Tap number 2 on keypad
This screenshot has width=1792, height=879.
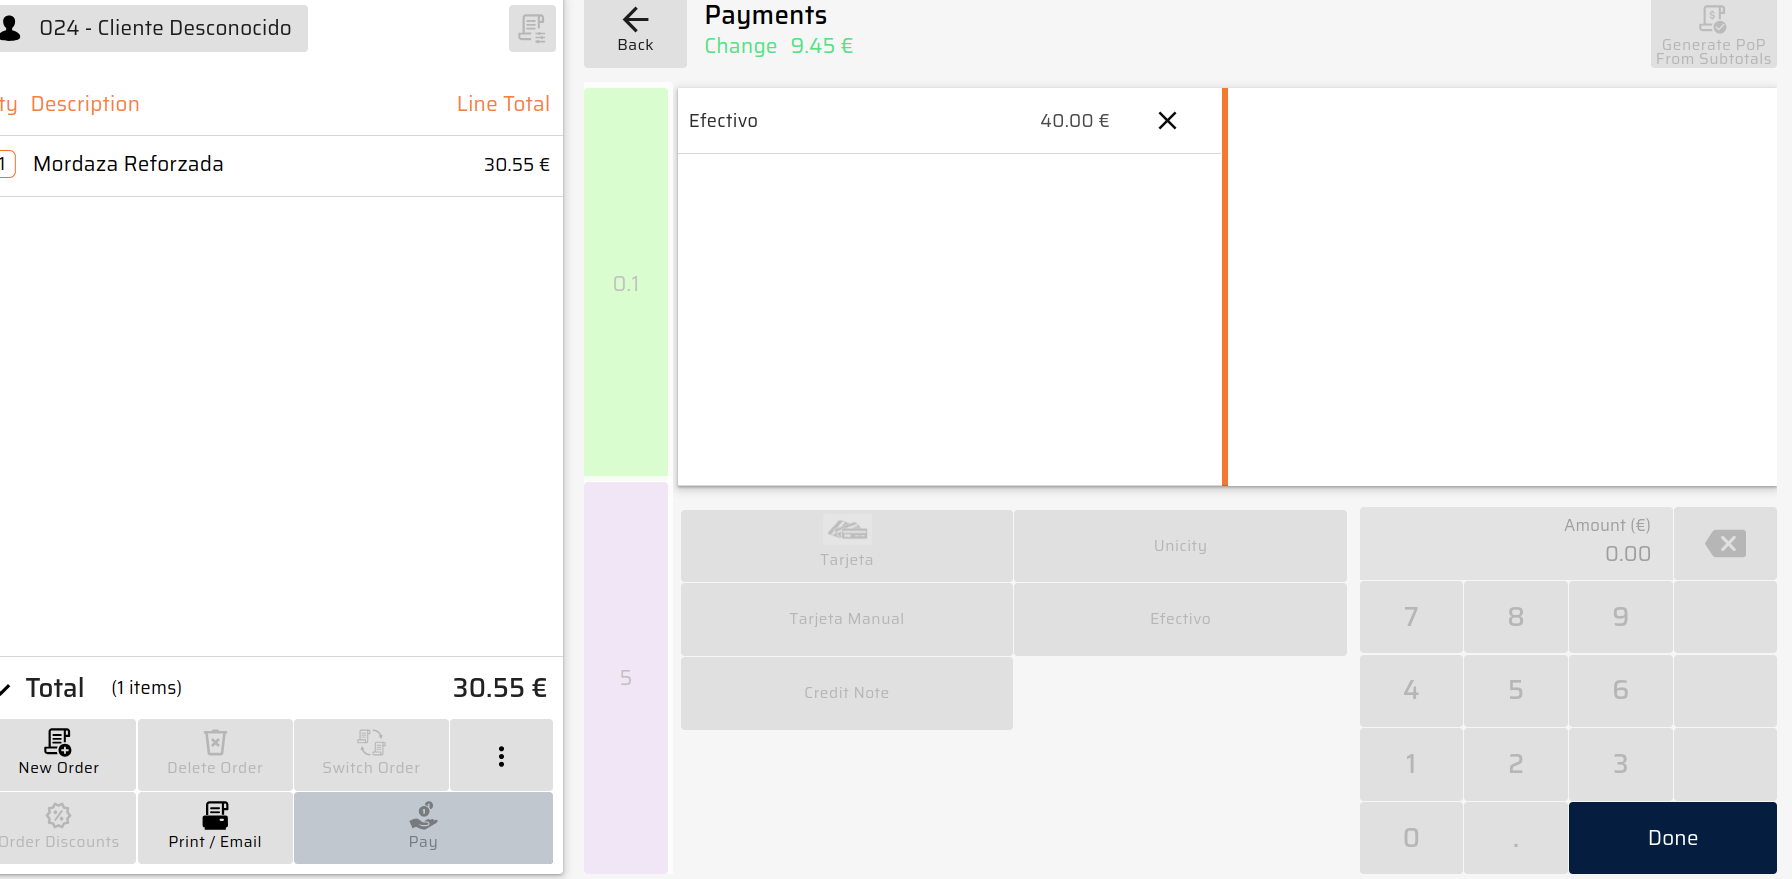tap(1516, 764)
